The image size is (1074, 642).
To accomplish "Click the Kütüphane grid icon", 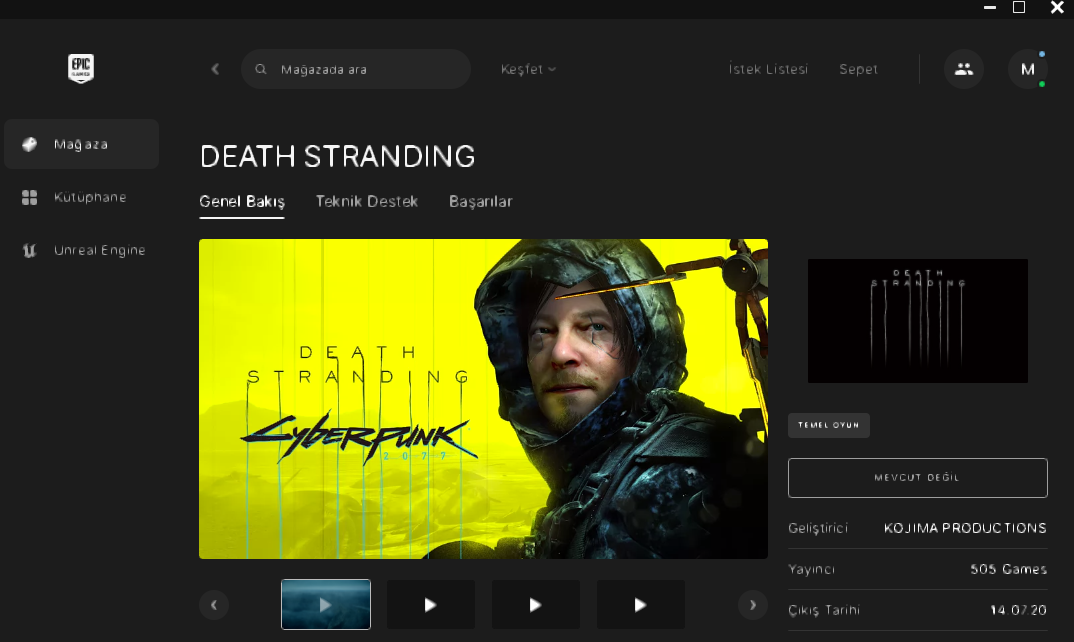I will click(x=29, y=197).
